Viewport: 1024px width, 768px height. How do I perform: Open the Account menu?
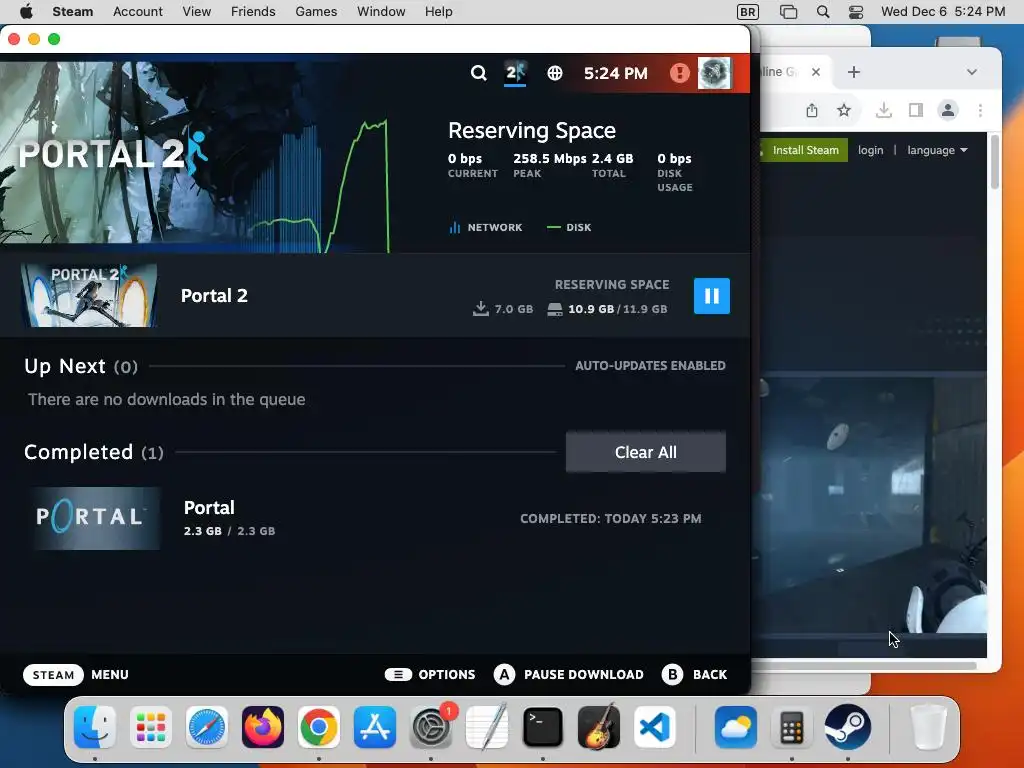pos(138,12)
